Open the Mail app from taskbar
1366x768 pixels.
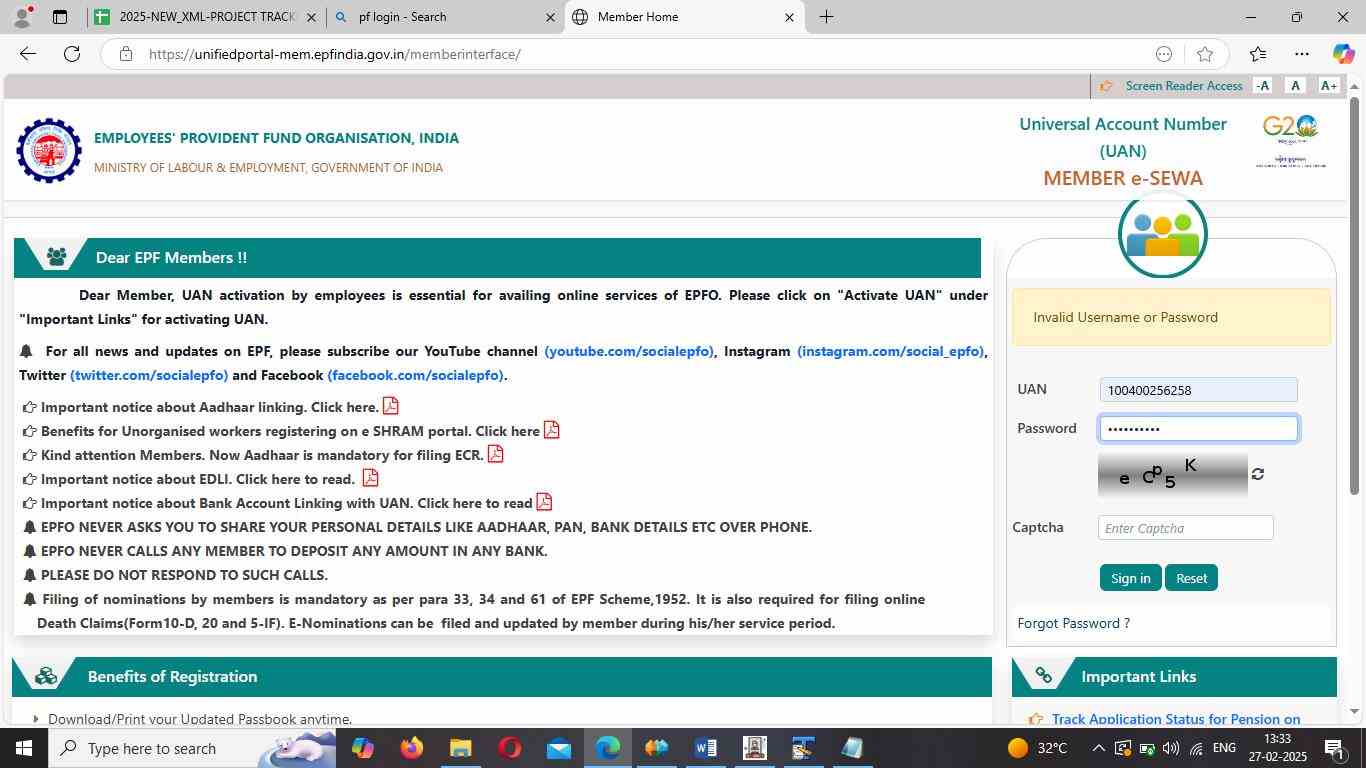(x=558, y=748)
